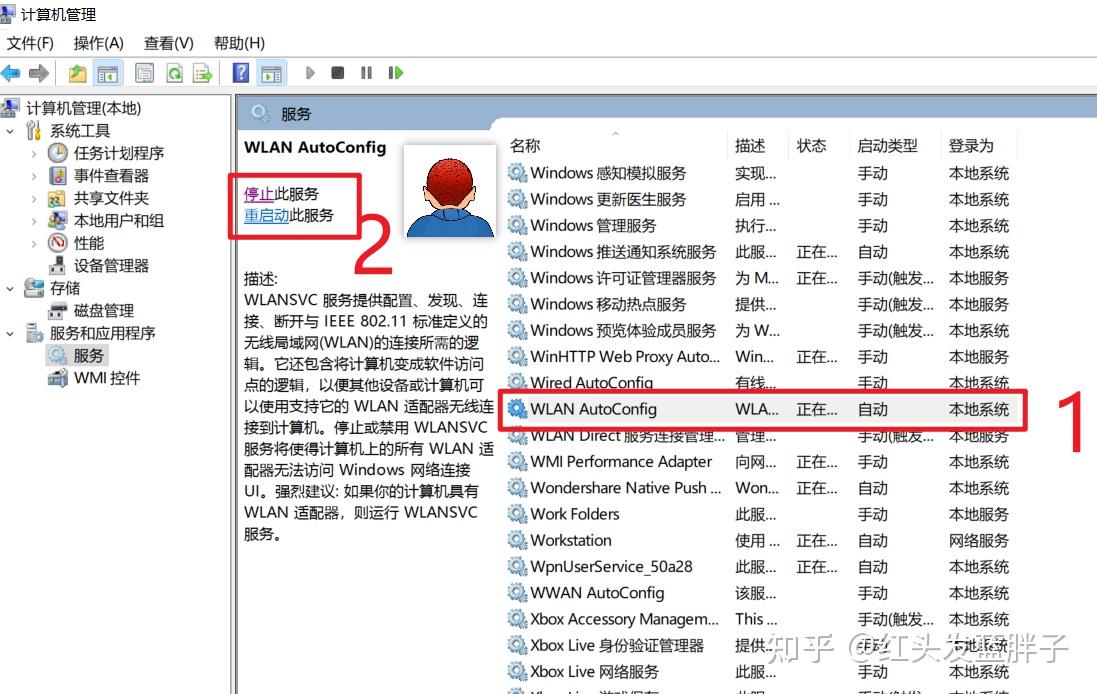This screenshot has height=694, width=1097.
Task: Select the Windows 管理服务 row
Action: pos(763,225)
